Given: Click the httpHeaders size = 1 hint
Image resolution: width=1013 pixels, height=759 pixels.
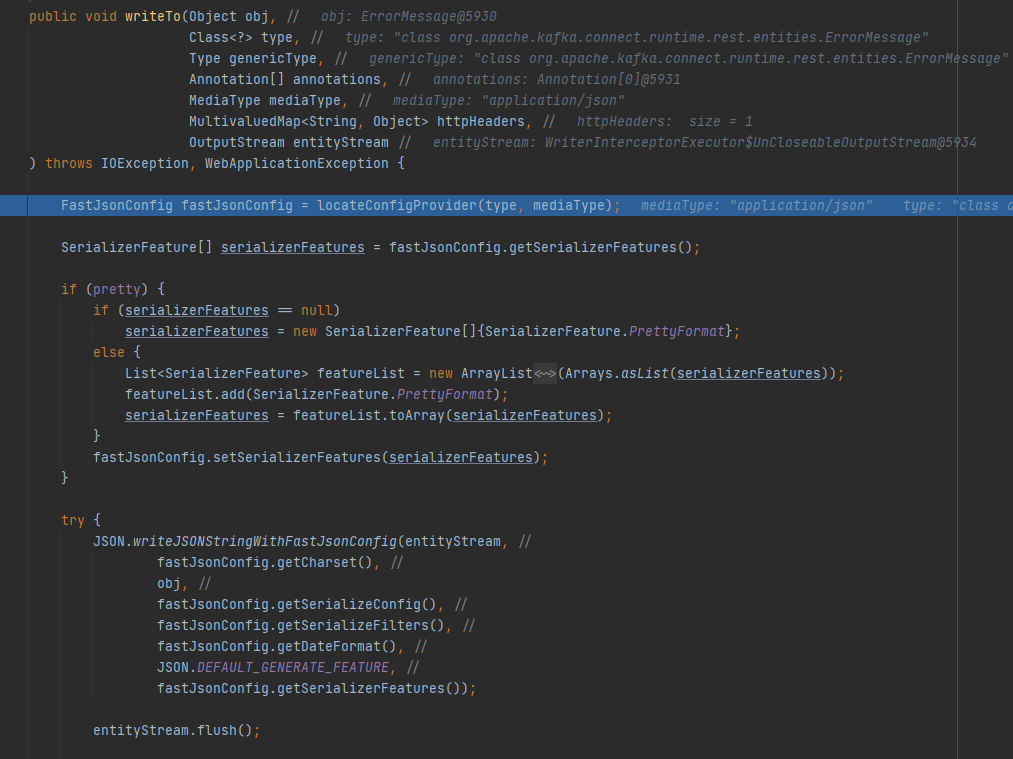Looking at the screenshot, I should click(x=664, y=122).
